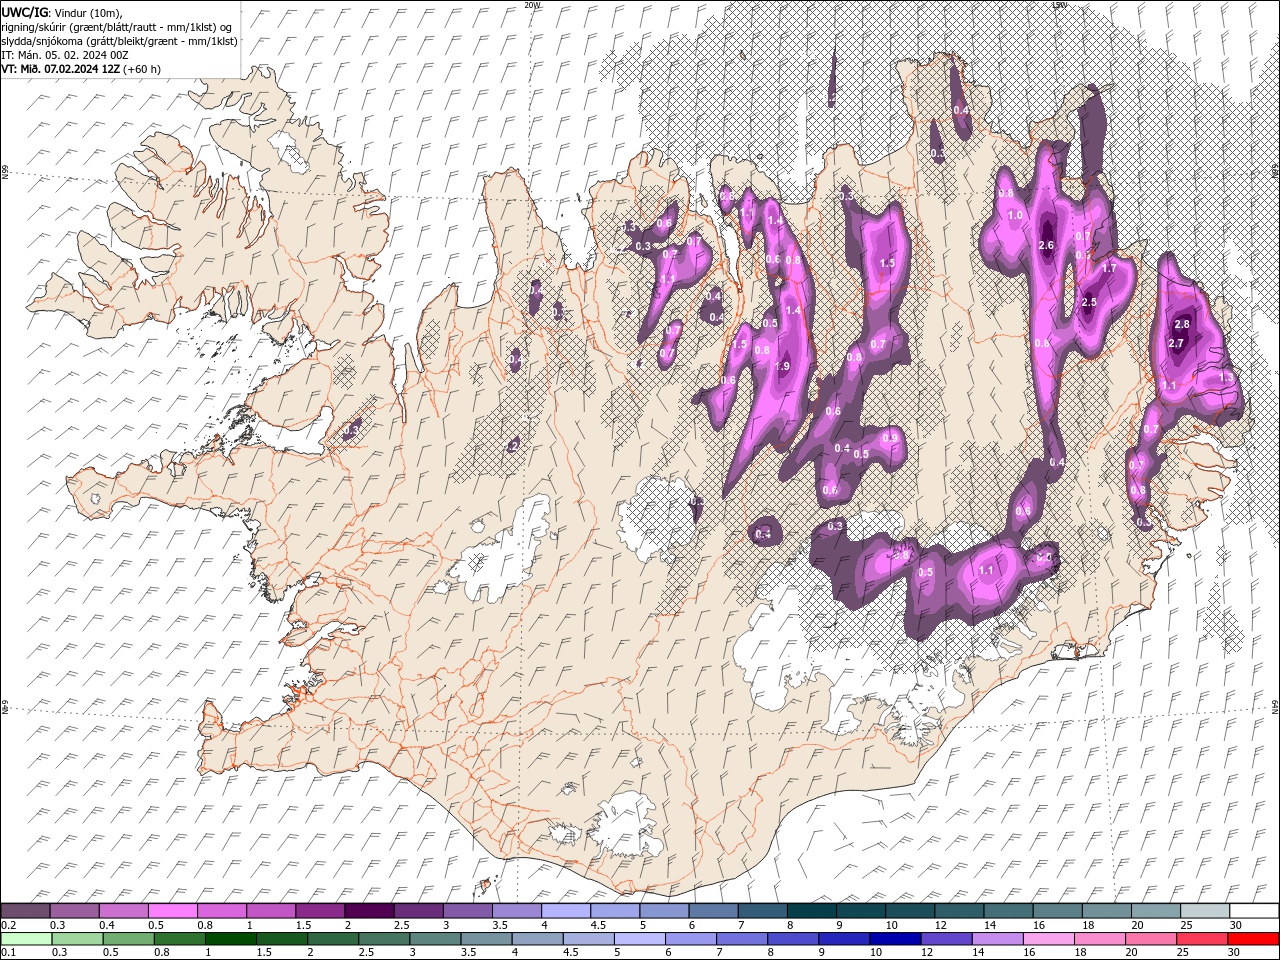1280x960 pixels.
Task: Click the 'slydda/snjókoma' legend description line
Action: [119, 41]
